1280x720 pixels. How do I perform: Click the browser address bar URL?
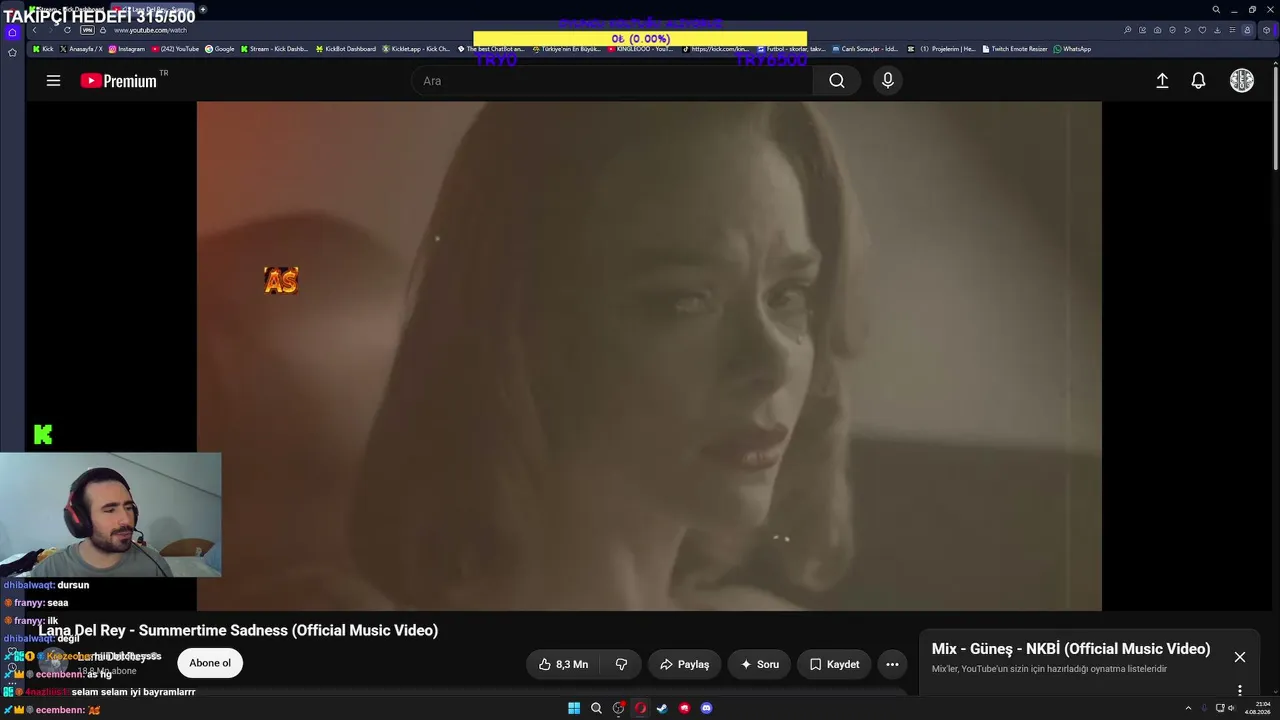(151, 30)
